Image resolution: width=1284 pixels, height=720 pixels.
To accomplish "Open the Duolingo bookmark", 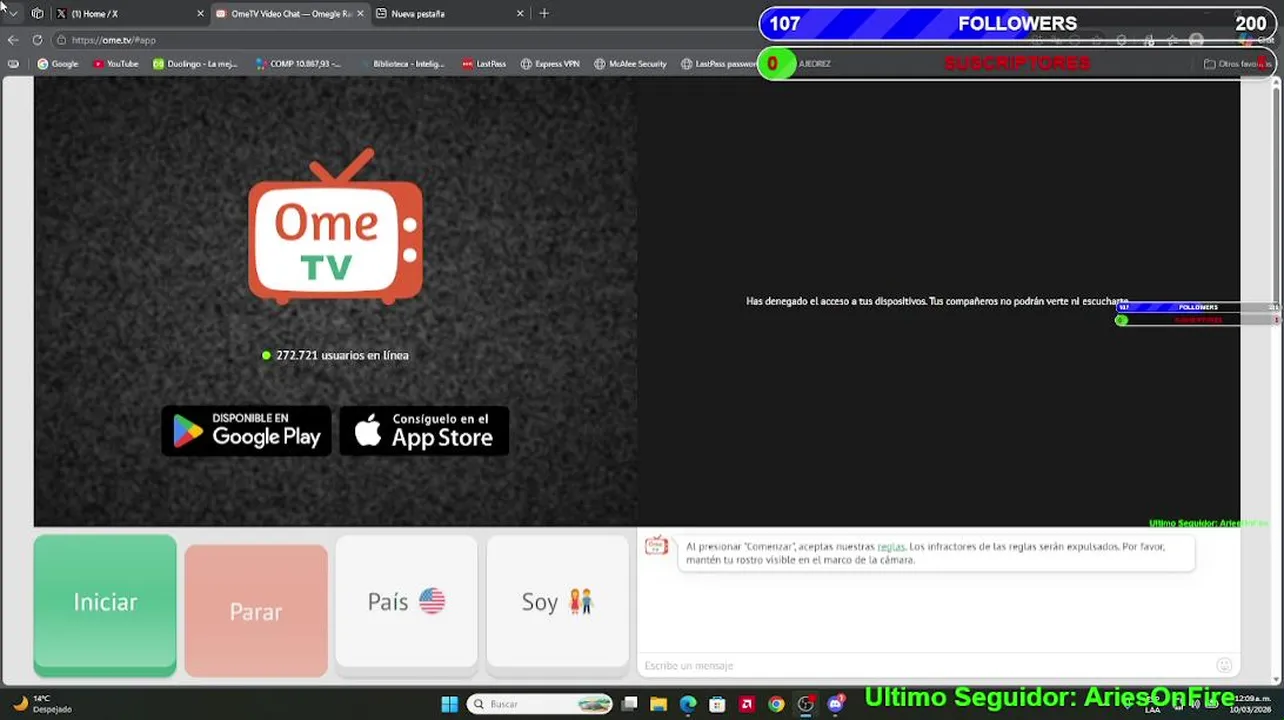I will click(x=195, y=64).
